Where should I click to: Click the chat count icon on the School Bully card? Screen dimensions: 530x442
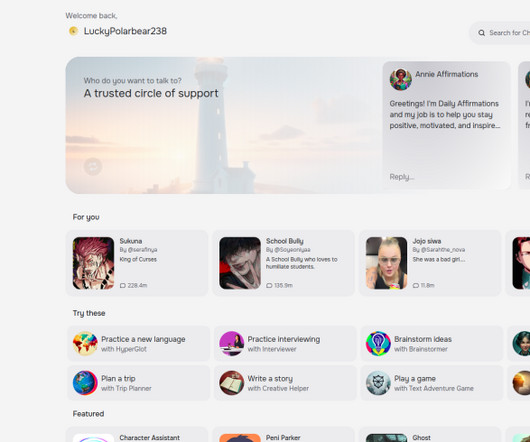coord(269,286)
